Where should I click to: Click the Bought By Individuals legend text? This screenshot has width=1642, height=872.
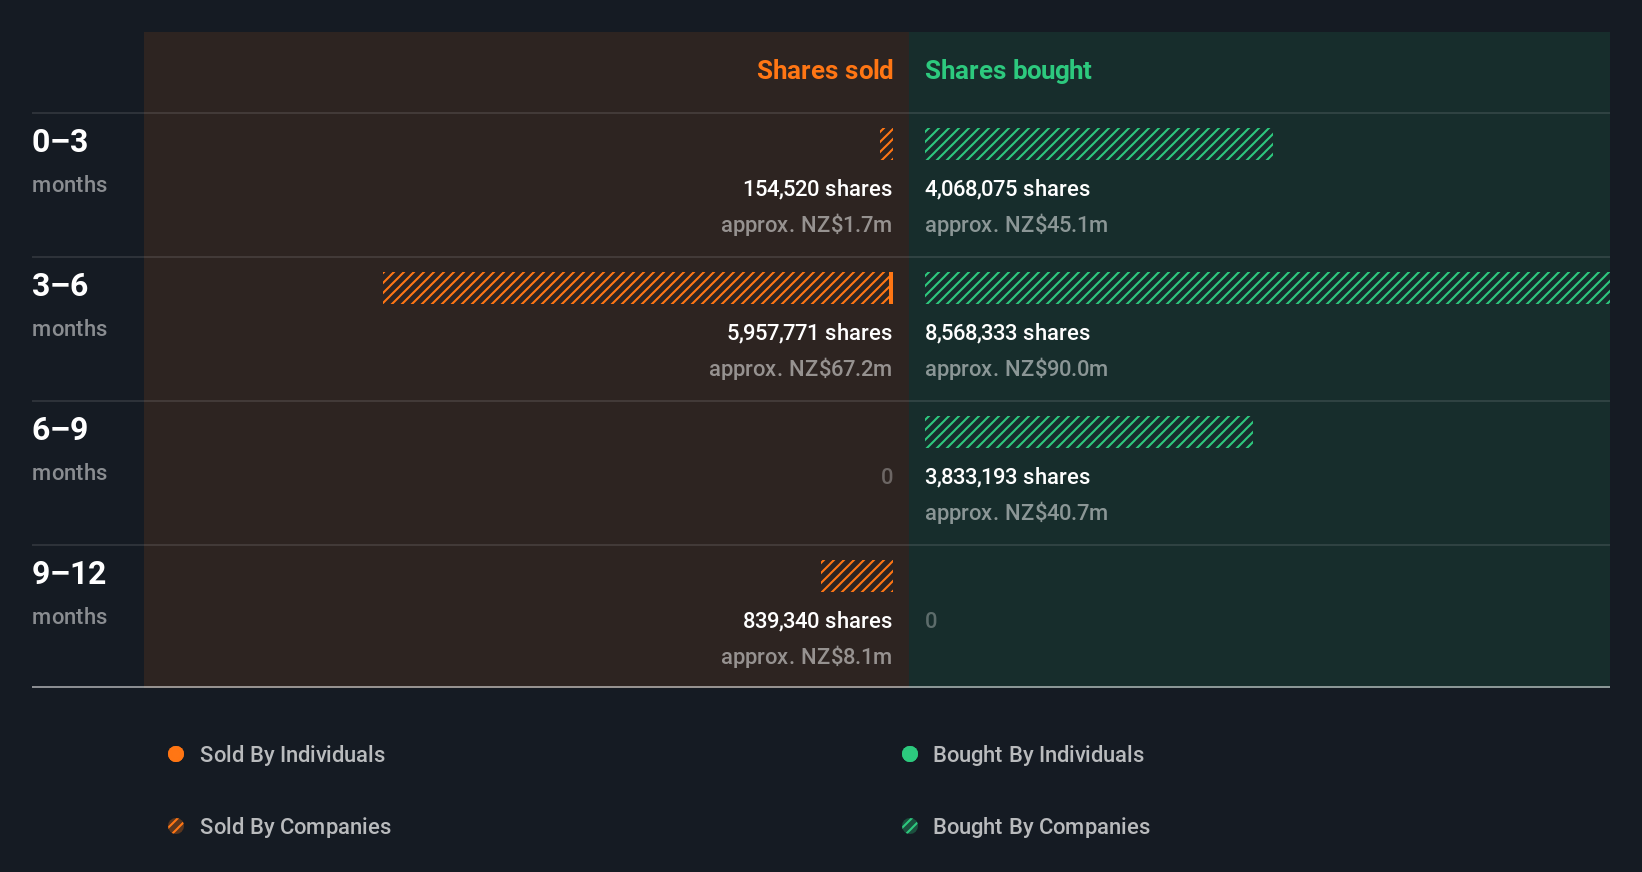coord(1038,754)
